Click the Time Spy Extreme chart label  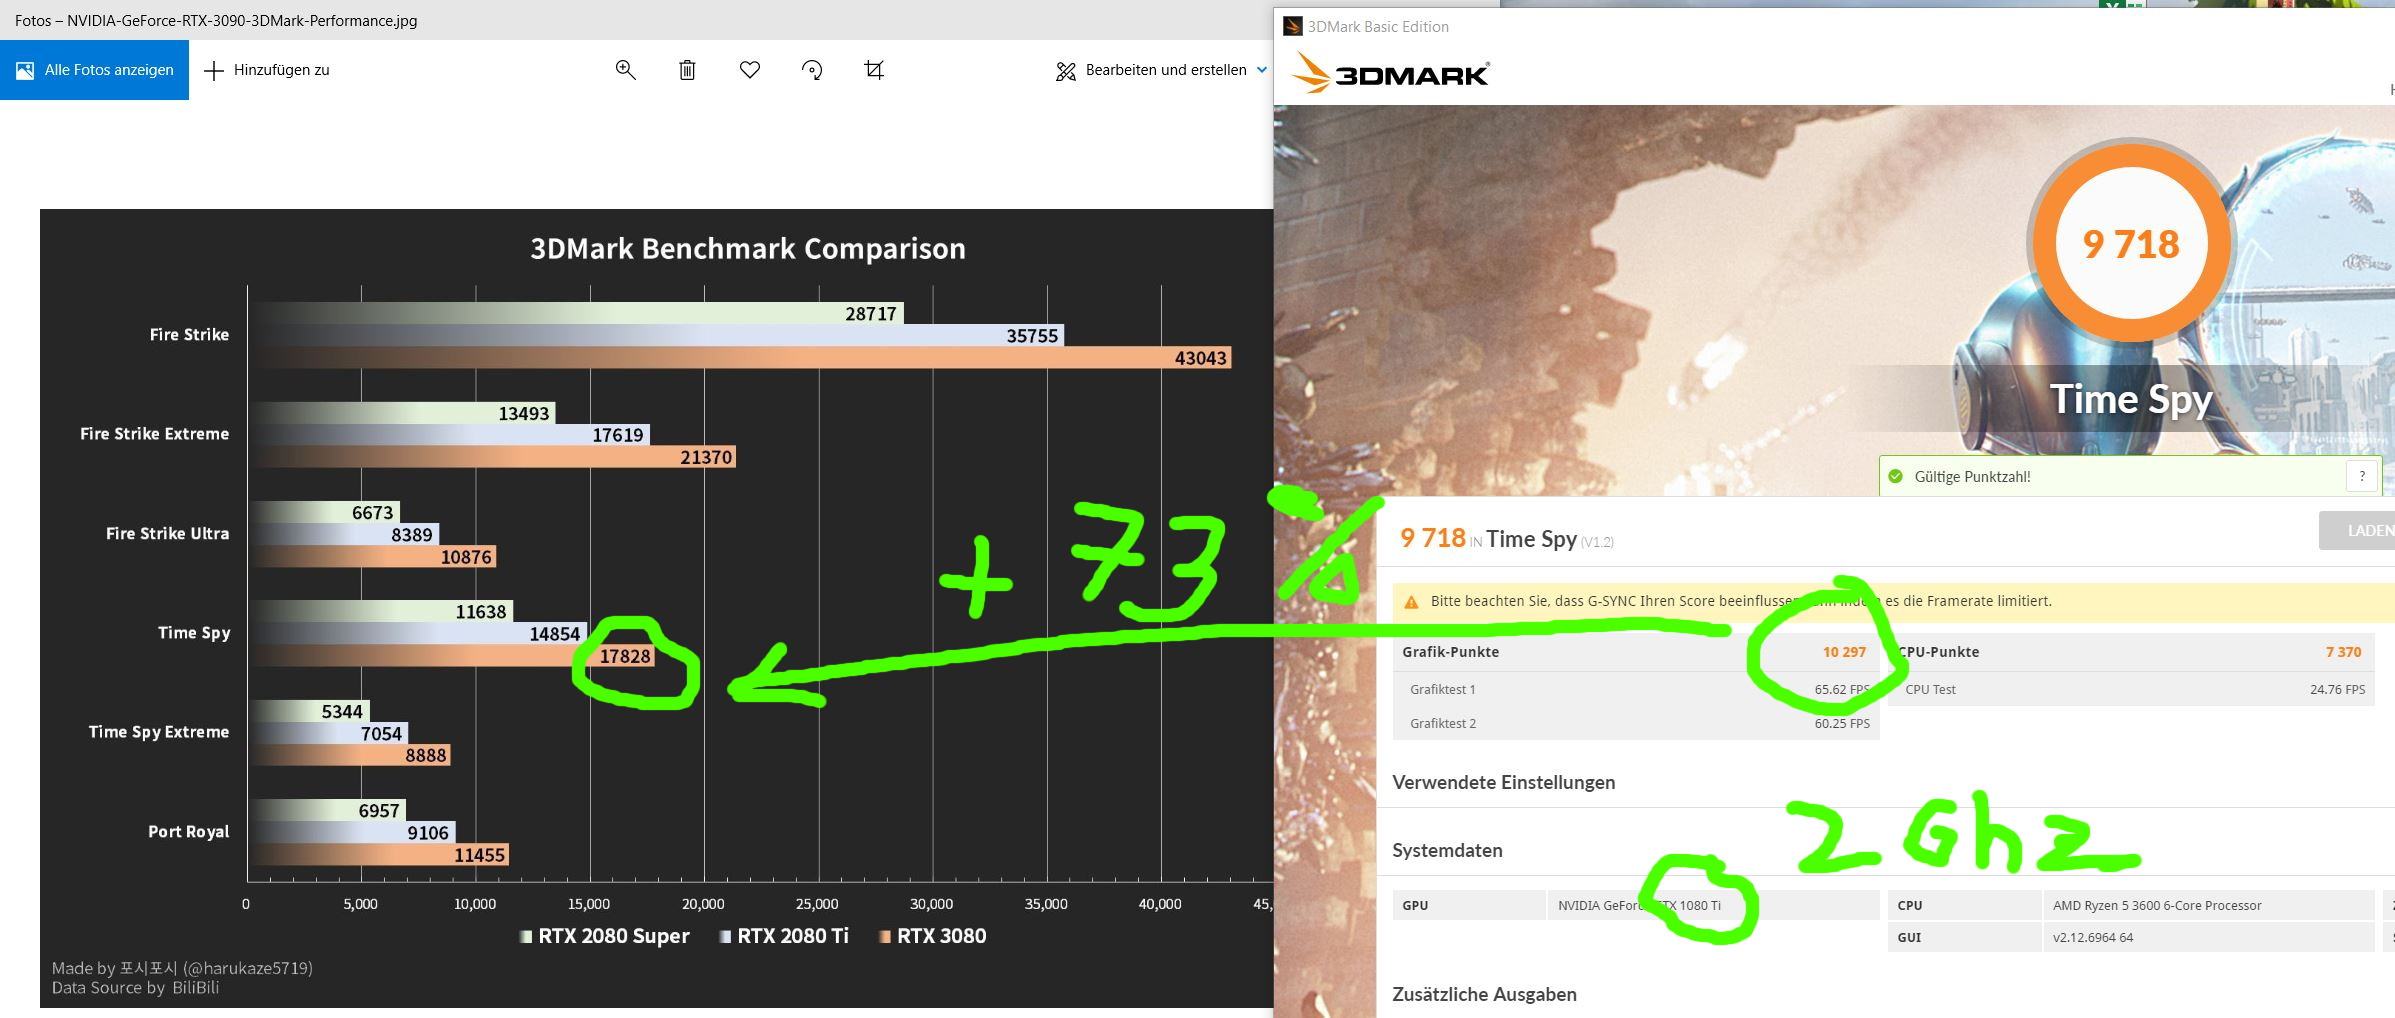pyautogui.click(x=159, y=731)
